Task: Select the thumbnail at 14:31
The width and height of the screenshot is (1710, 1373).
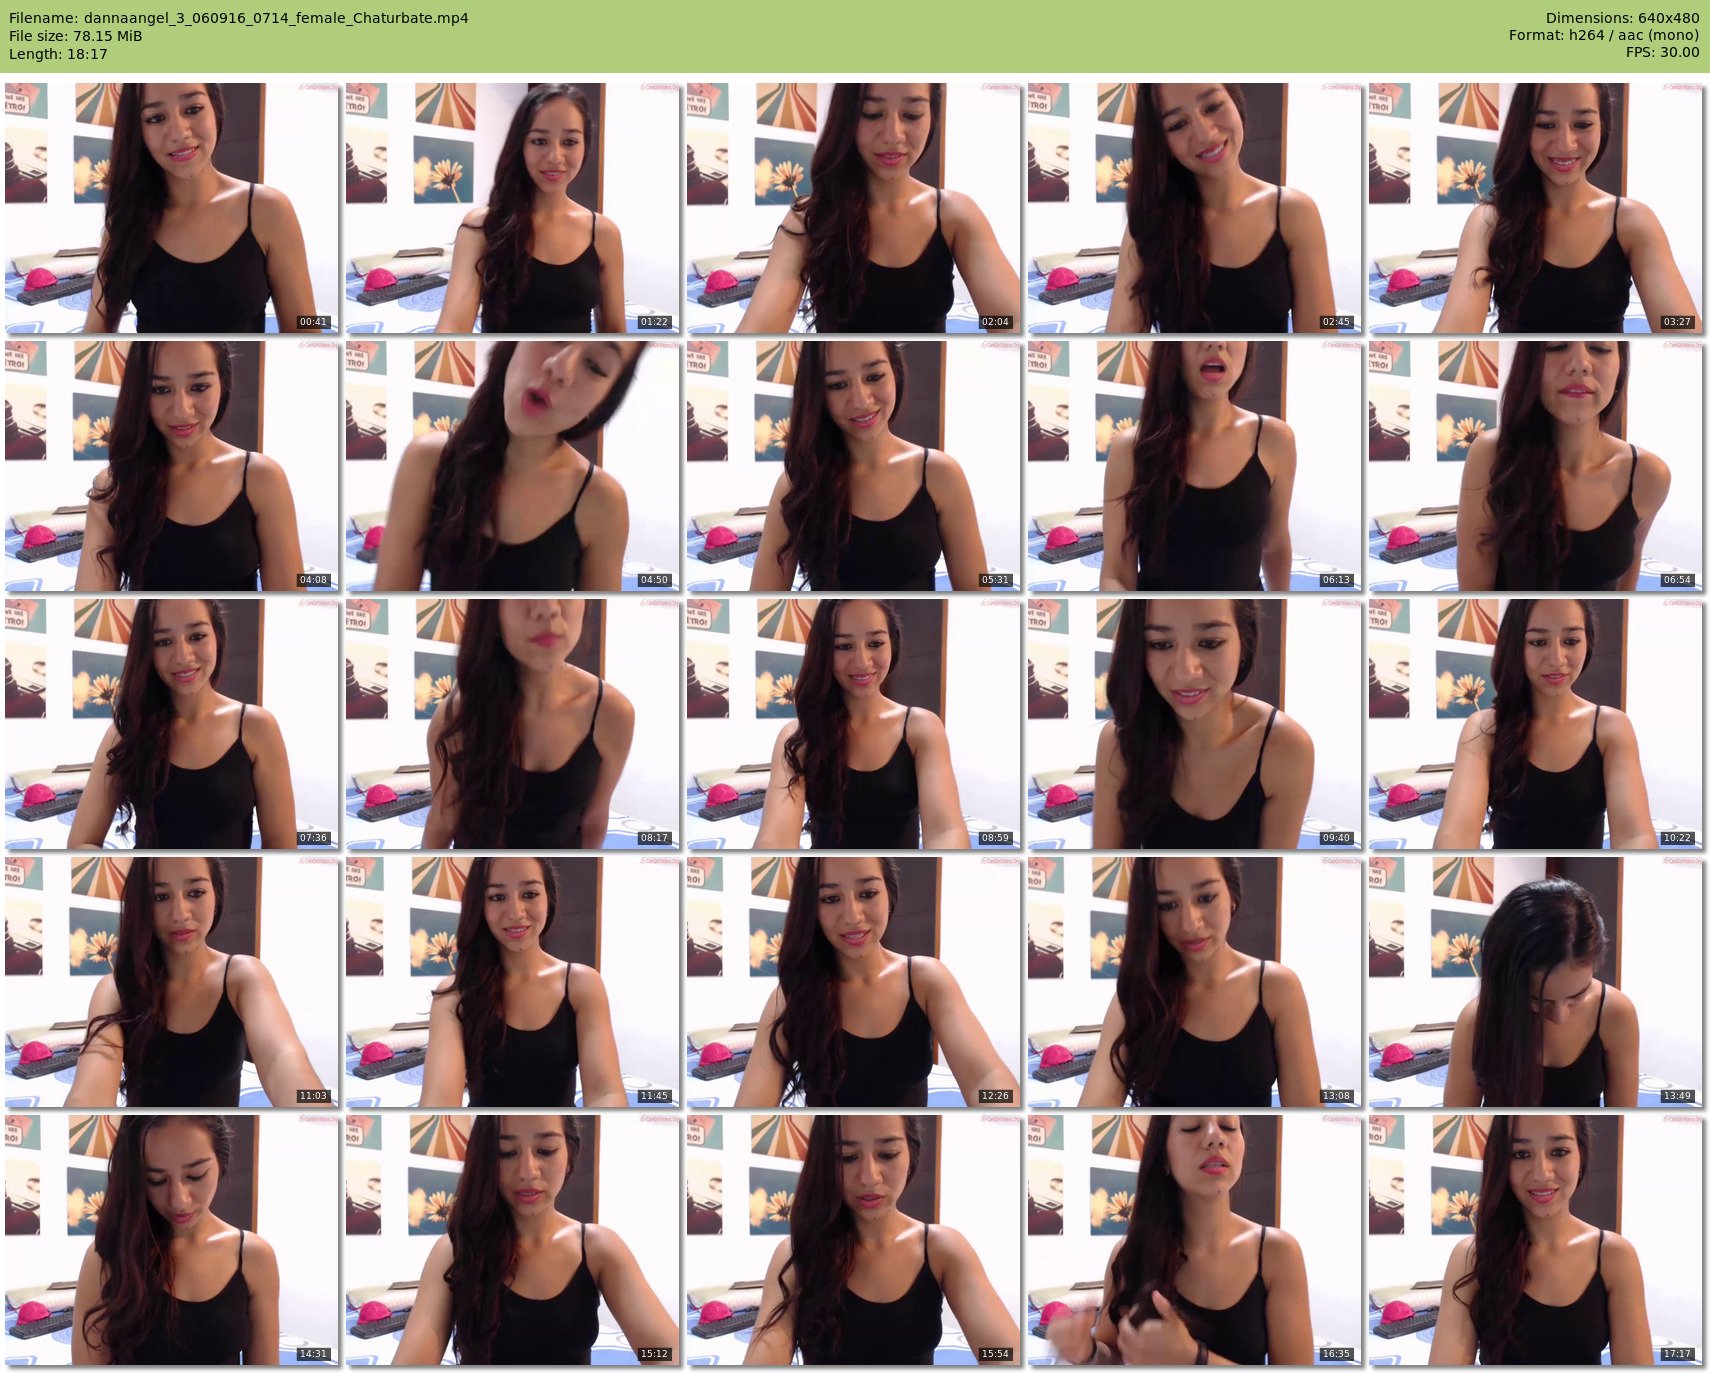Action: click(x=171, y=1239)
